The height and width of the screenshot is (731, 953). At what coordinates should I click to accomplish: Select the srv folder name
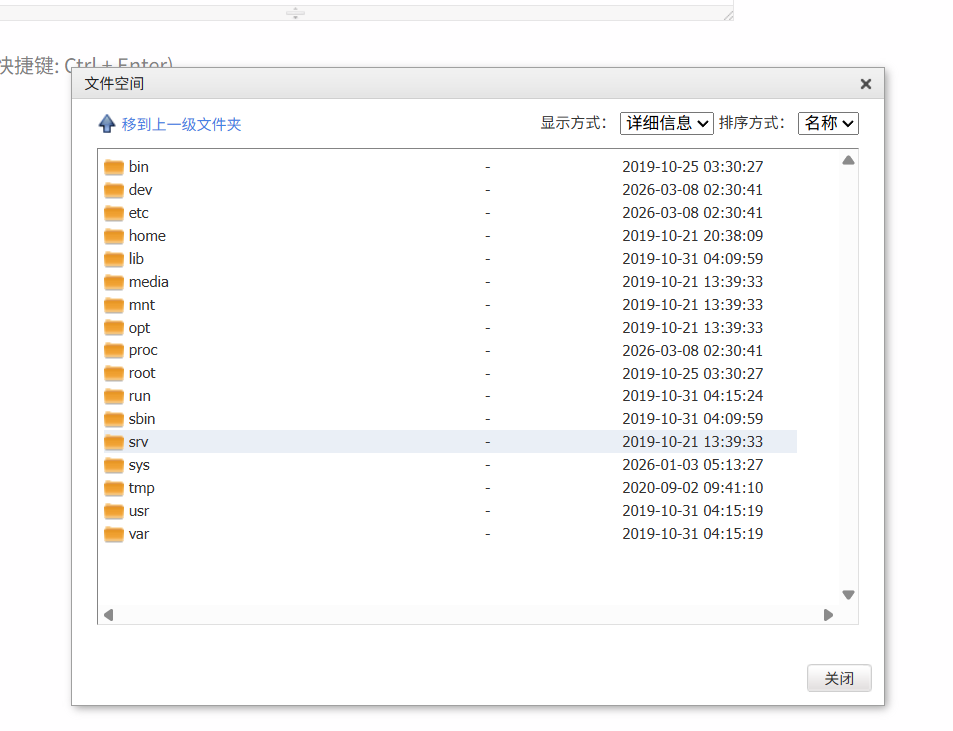(x=139, y=442)
